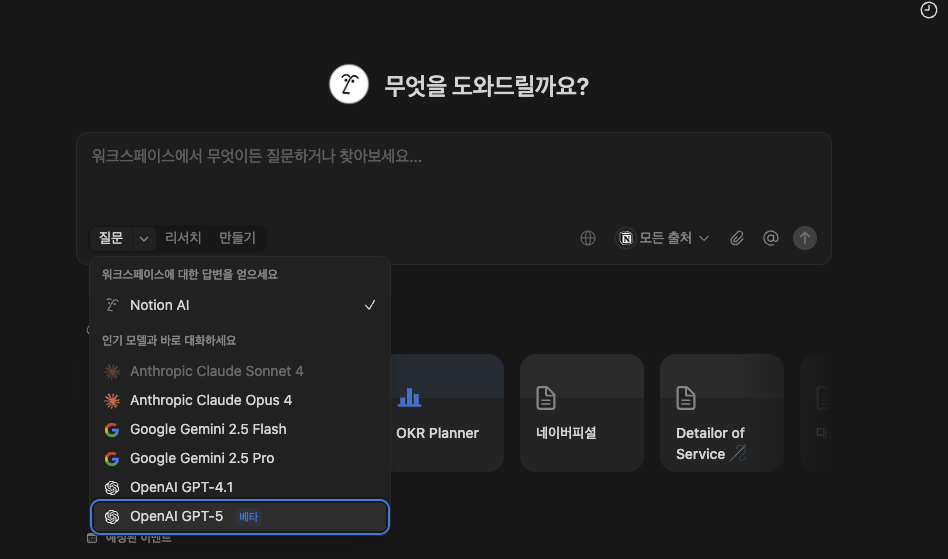Screen dimensions: 948x559
Task: Open the 모든 출처 sources dropdown
Action: 663,238
